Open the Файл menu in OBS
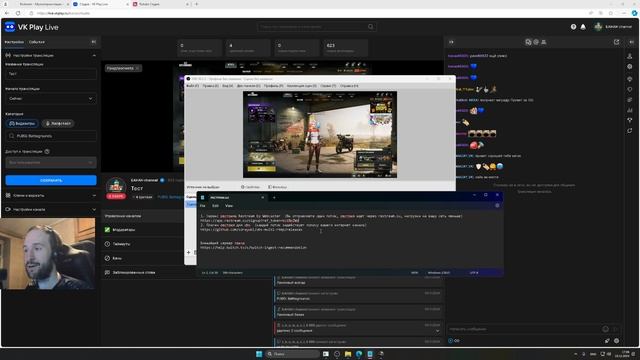 193,86
